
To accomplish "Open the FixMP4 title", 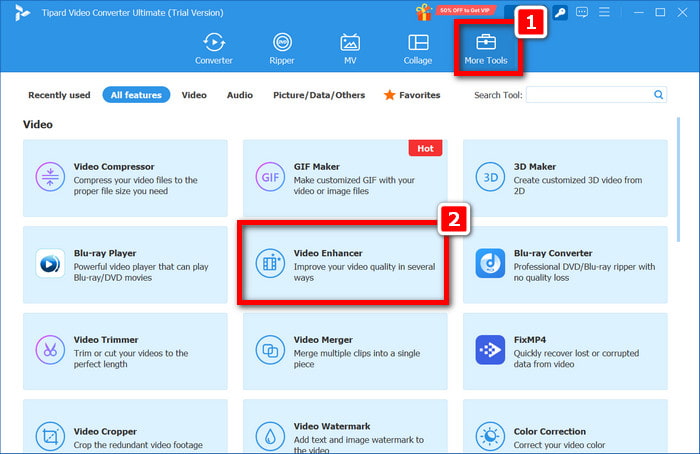I will coord(530,340).
